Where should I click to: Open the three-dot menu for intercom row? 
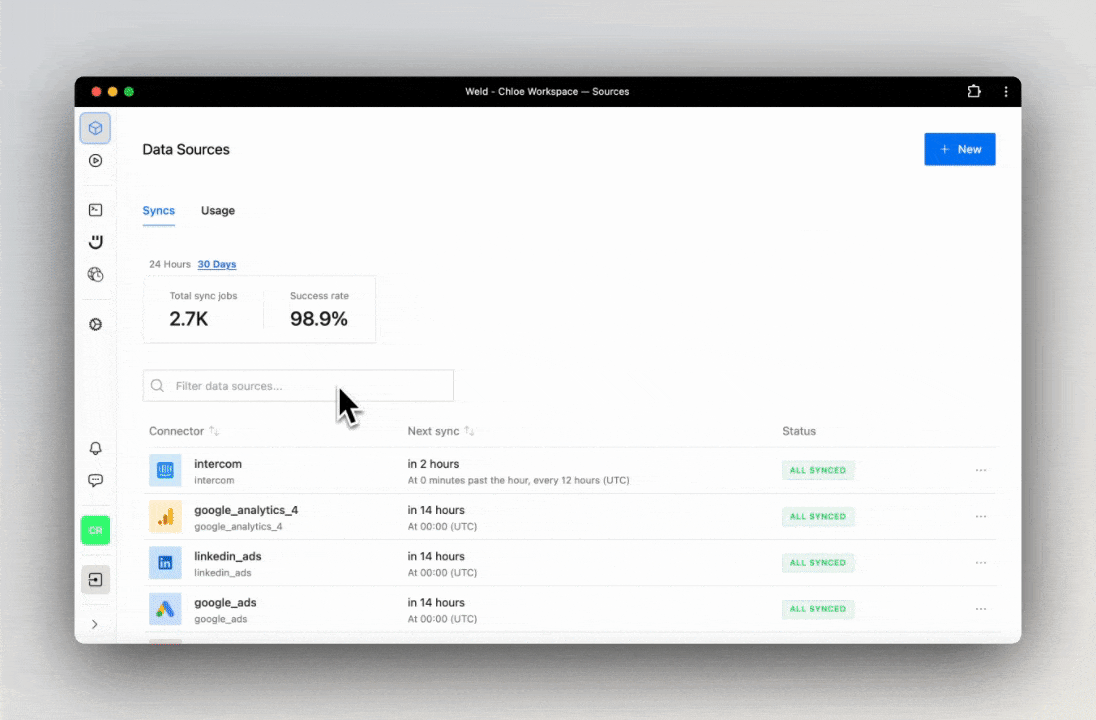click(980, 470)
